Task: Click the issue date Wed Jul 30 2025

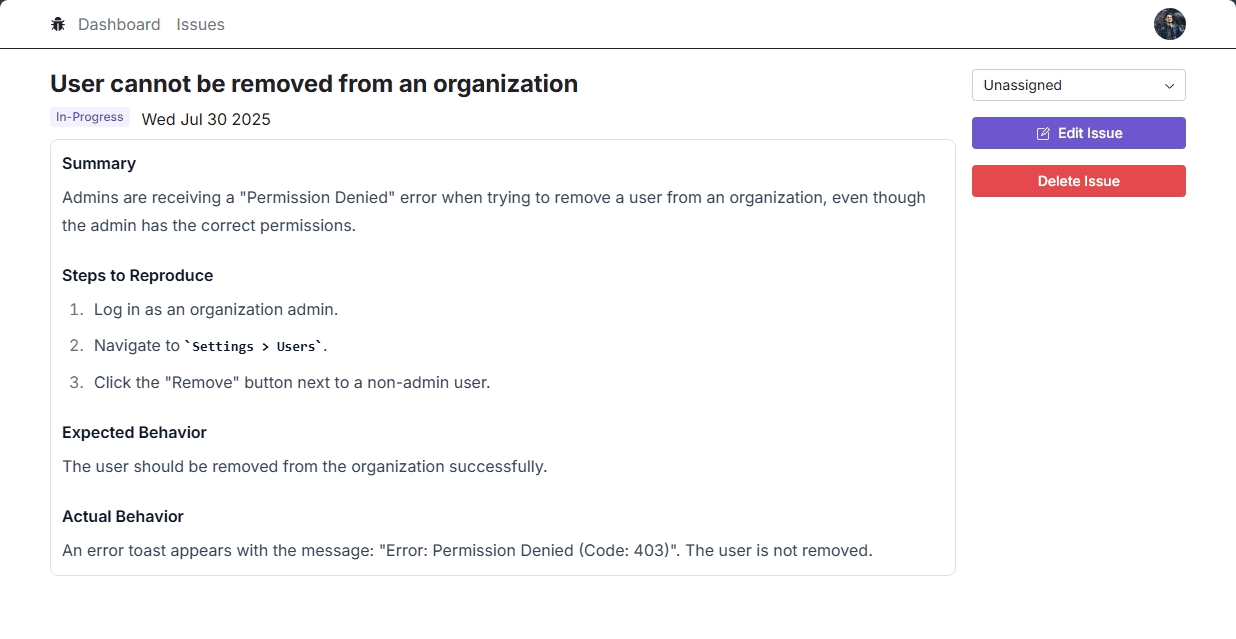Action: (206, 120)
